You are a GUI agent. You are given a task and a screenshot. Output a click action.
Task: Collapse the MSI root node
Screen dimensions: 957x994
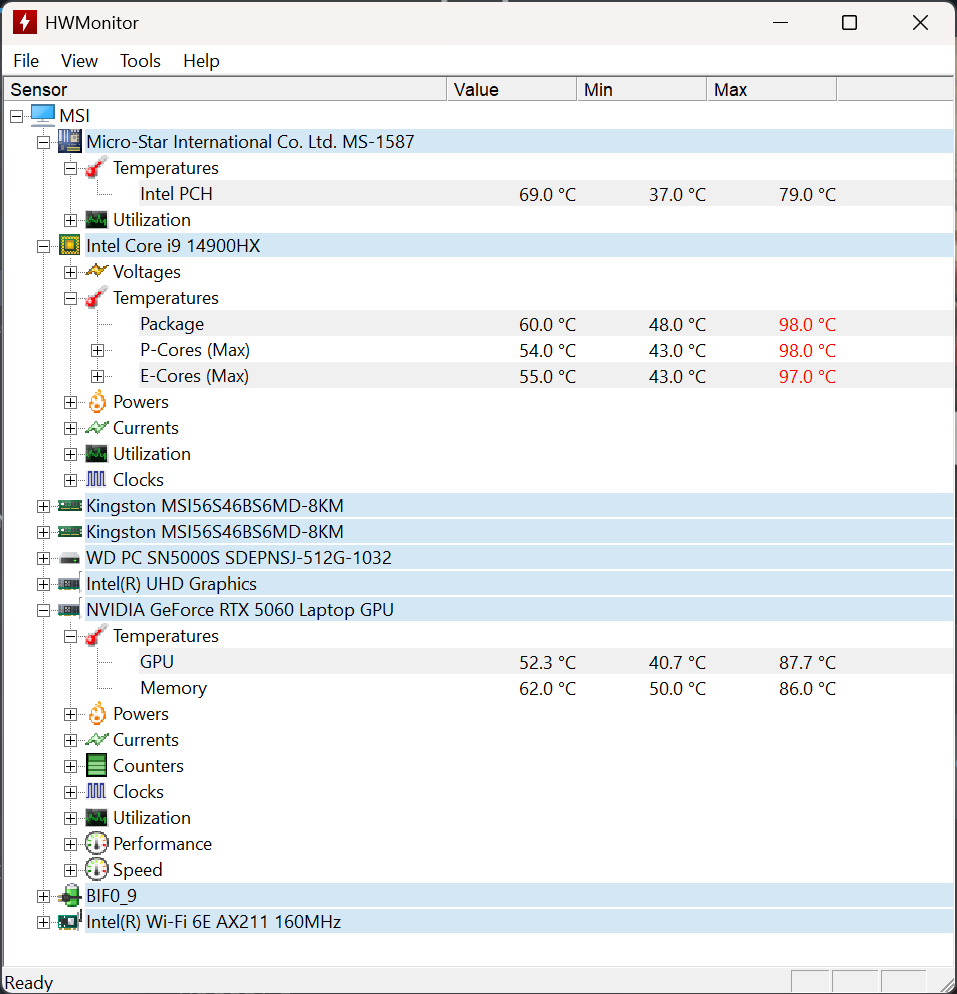(x=16, y=116)
